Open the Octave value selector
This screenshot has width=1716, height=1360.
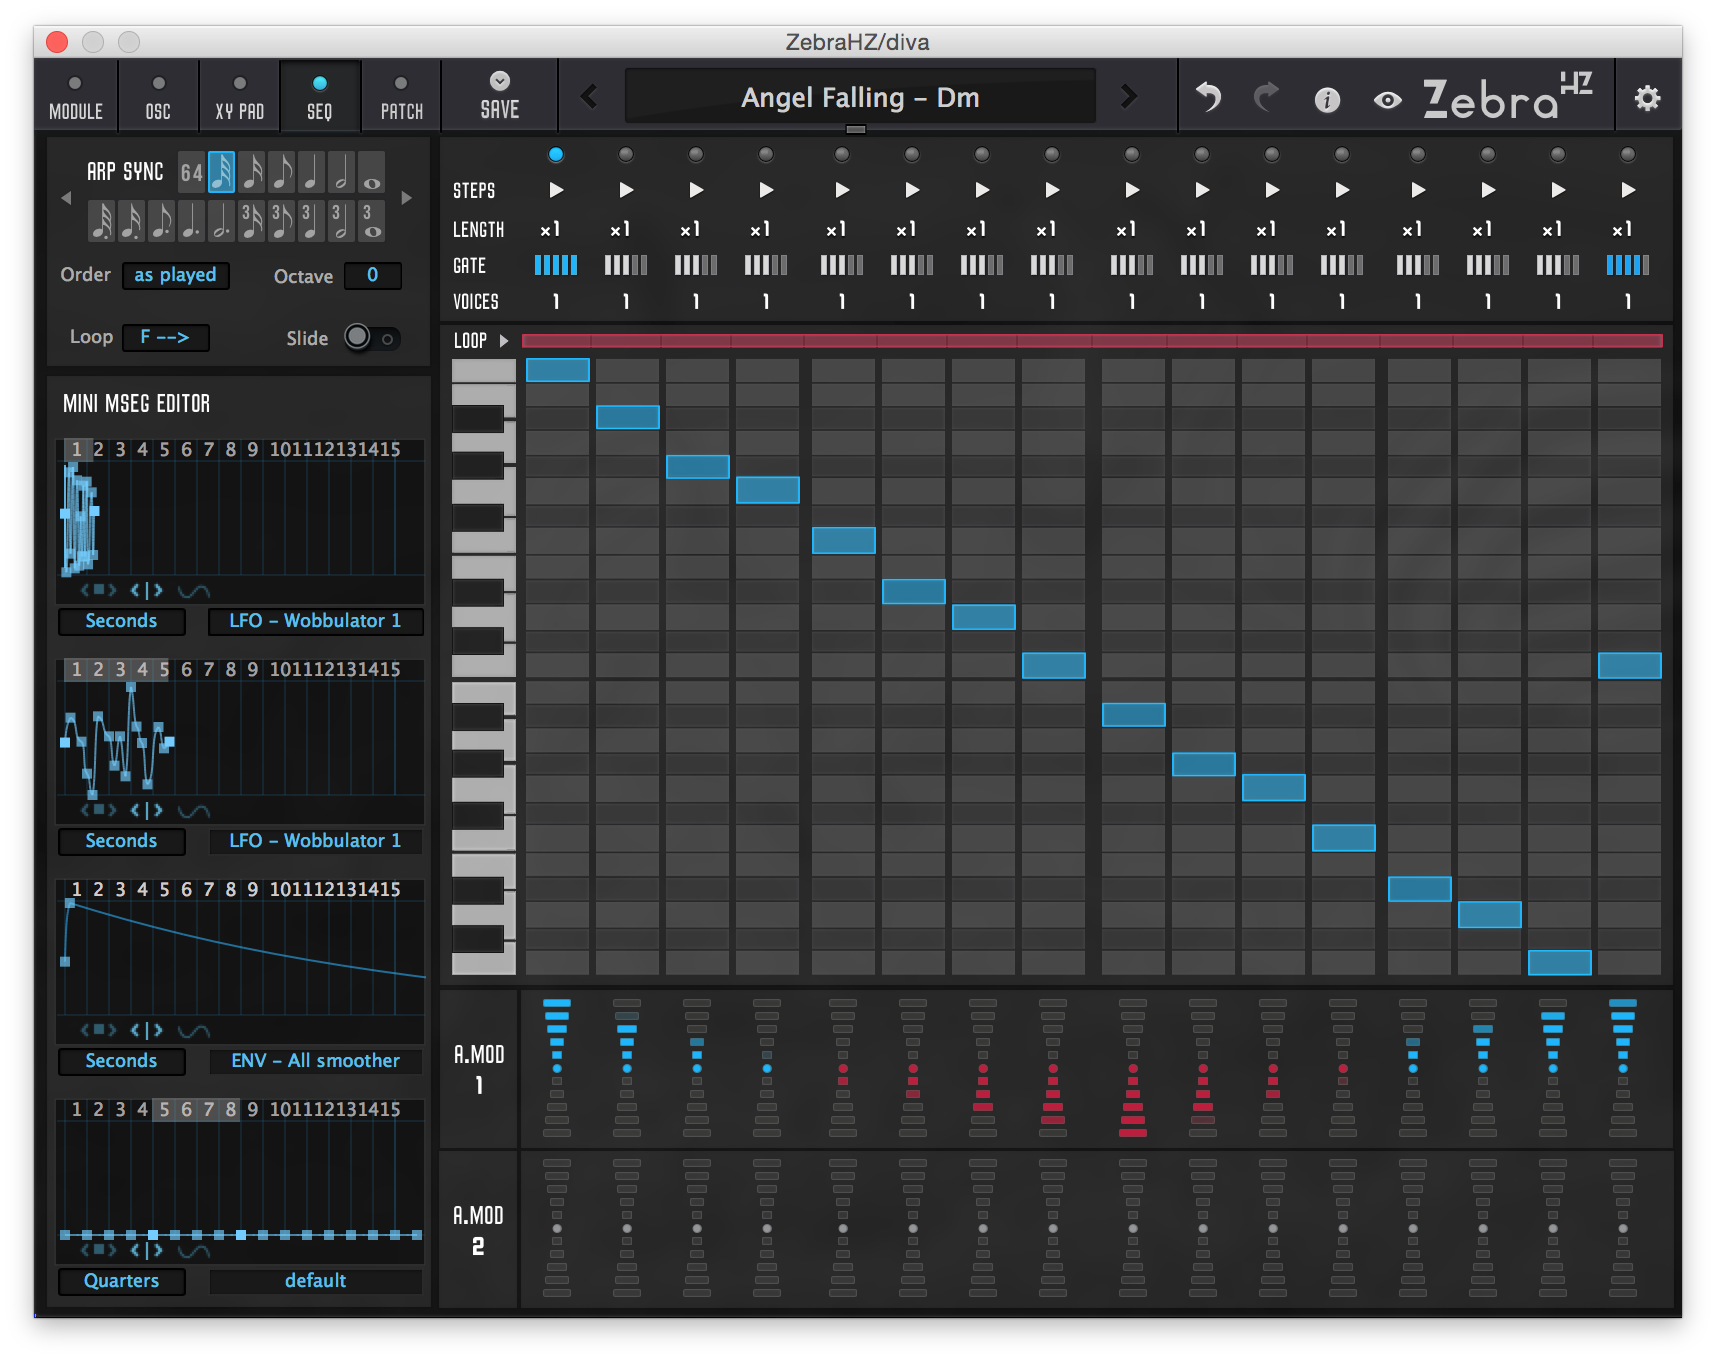pyautogui.click(x=373, y=275)
